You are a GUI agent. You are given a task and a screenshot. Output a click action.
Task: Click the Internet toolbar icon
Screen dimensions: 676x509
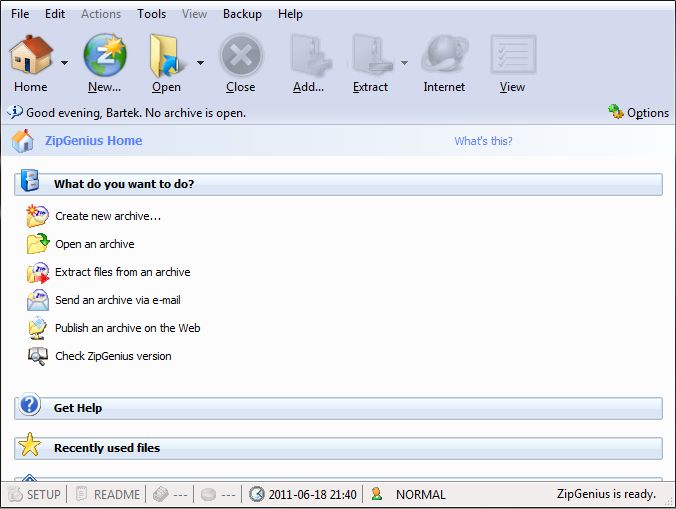(x=444, y=54)
